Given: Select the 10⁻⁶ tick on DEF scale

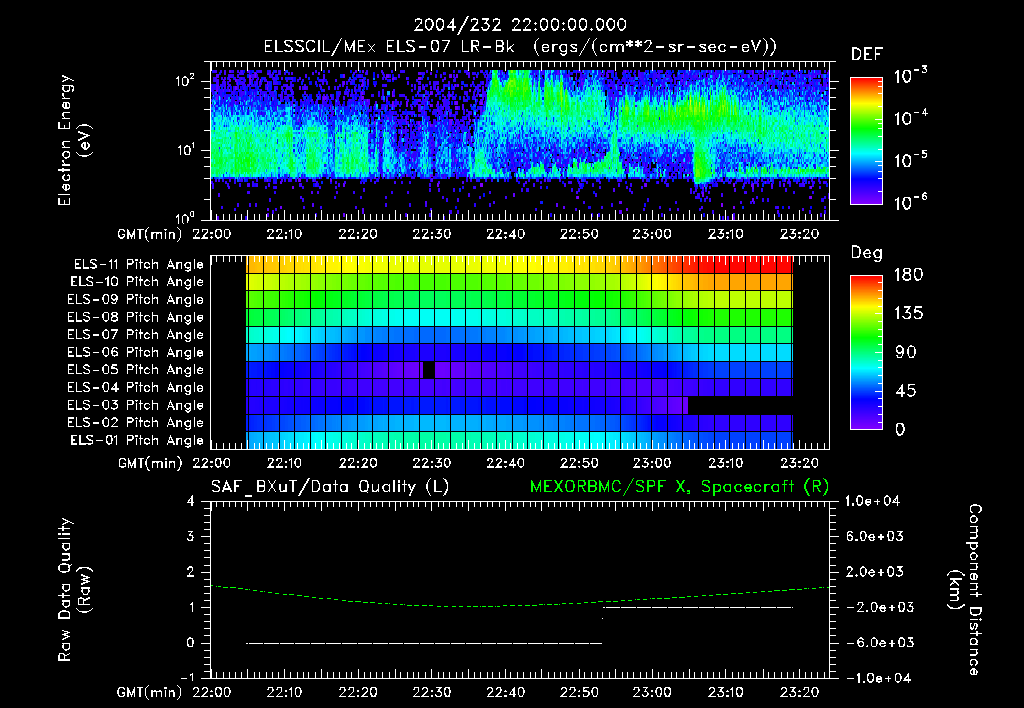Looking at the screenshot, I should point(910,202).
